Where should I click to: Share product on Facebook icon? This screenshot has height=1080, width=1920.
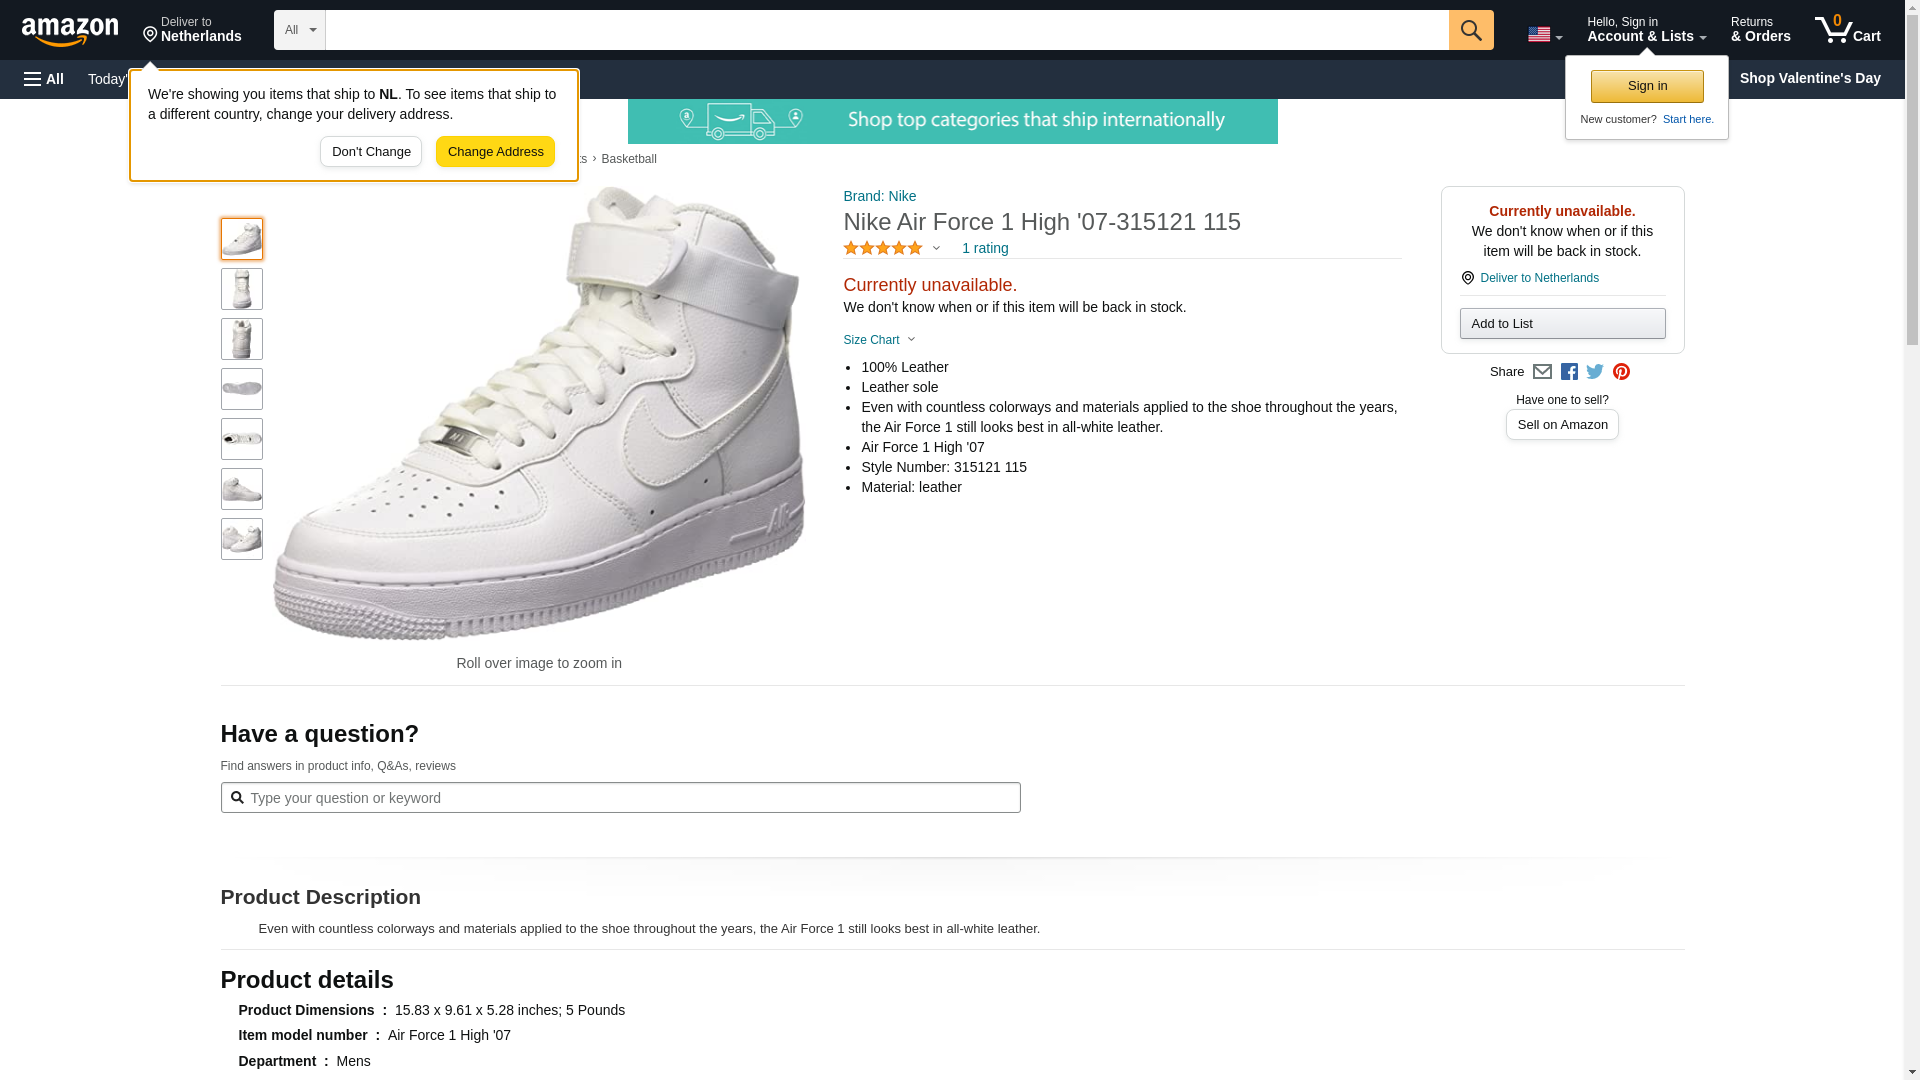pos(1569,372)
